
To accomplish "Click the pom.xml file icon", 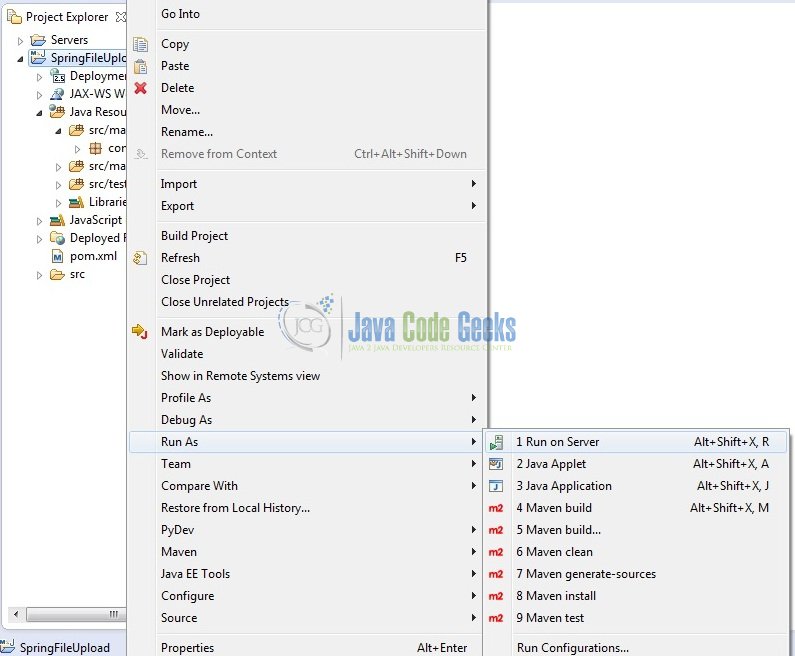I will pyautogui.click(x=57, y=257).
